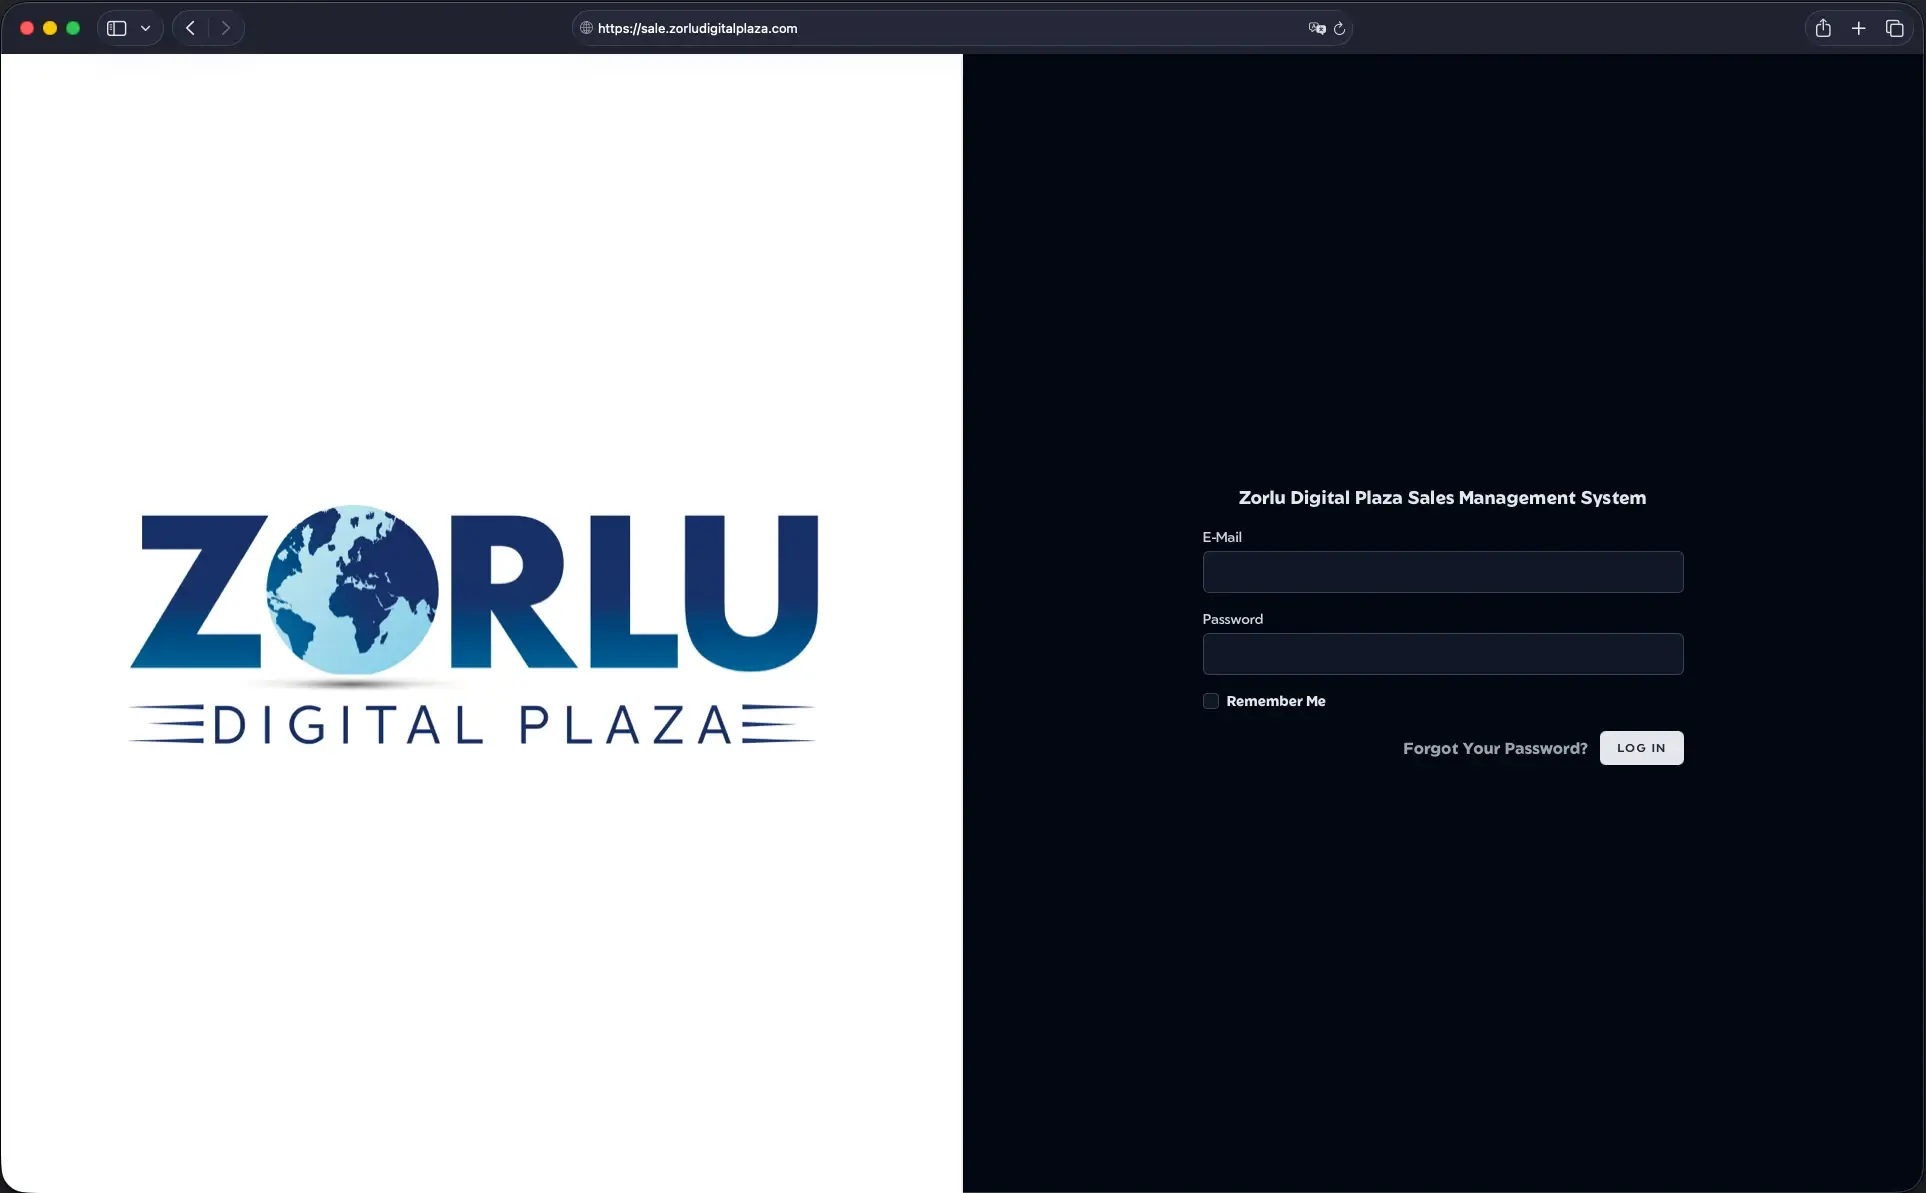
Task: Open browser history via back arrow area
Action: pos(190,27)
